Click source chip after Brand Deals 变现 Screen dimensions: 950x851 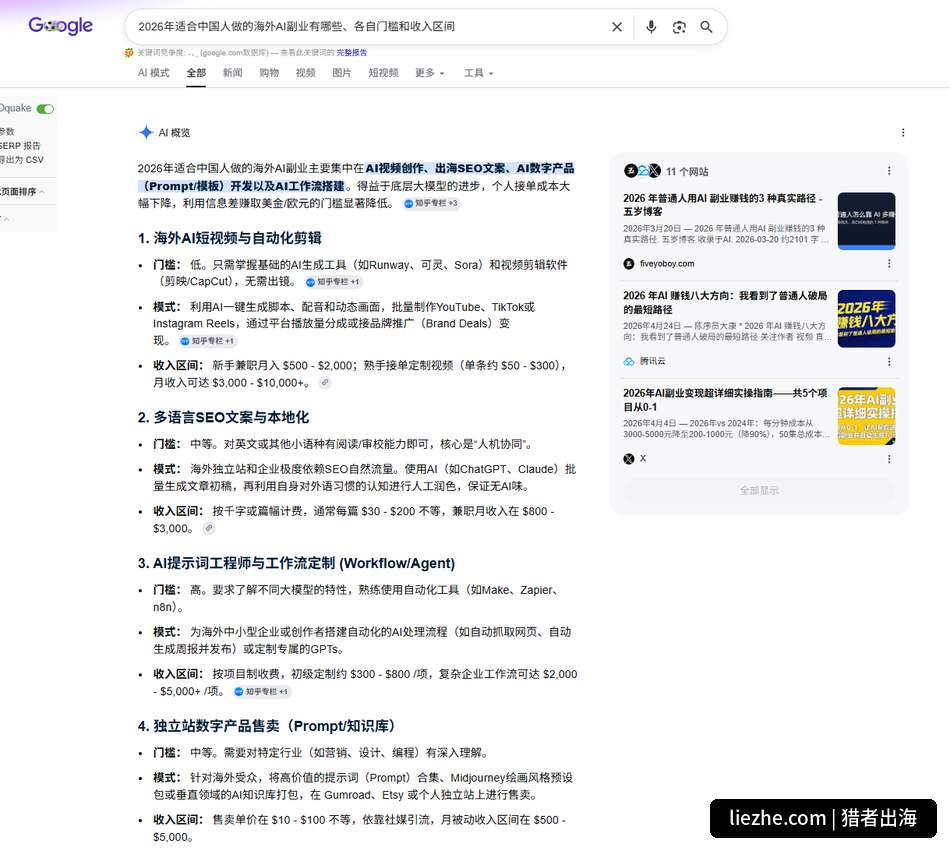pos(207,341)
